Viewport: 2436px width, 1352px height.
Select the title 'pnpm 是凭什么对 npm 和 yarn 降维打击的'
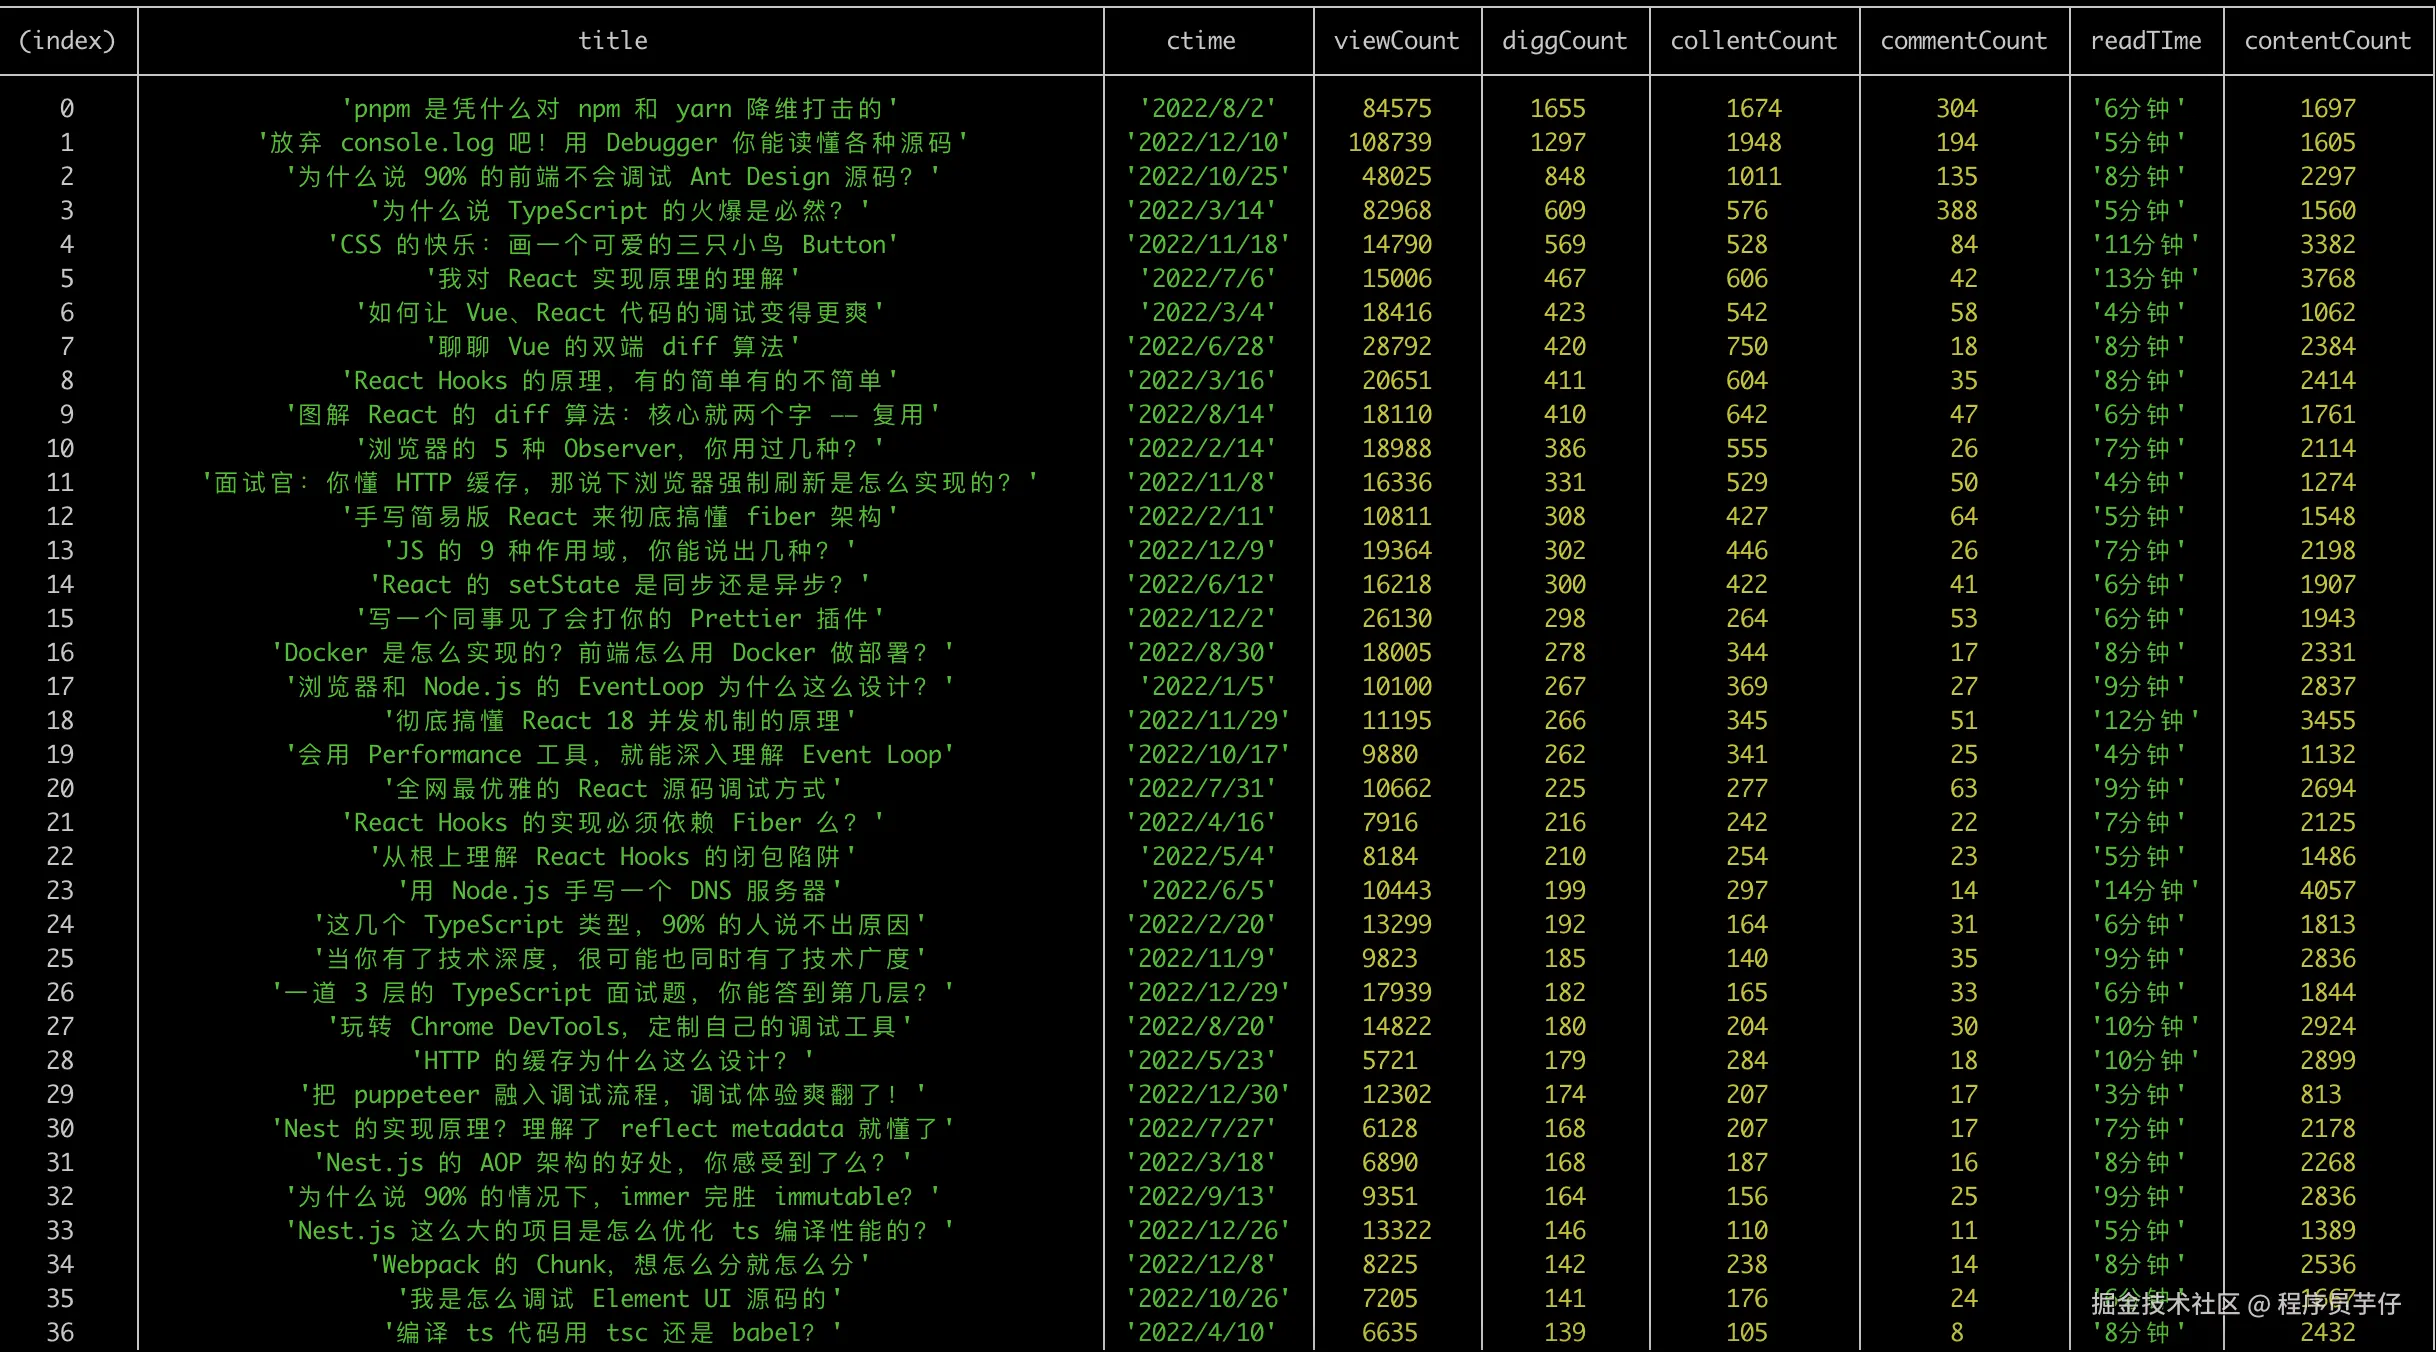620,109
